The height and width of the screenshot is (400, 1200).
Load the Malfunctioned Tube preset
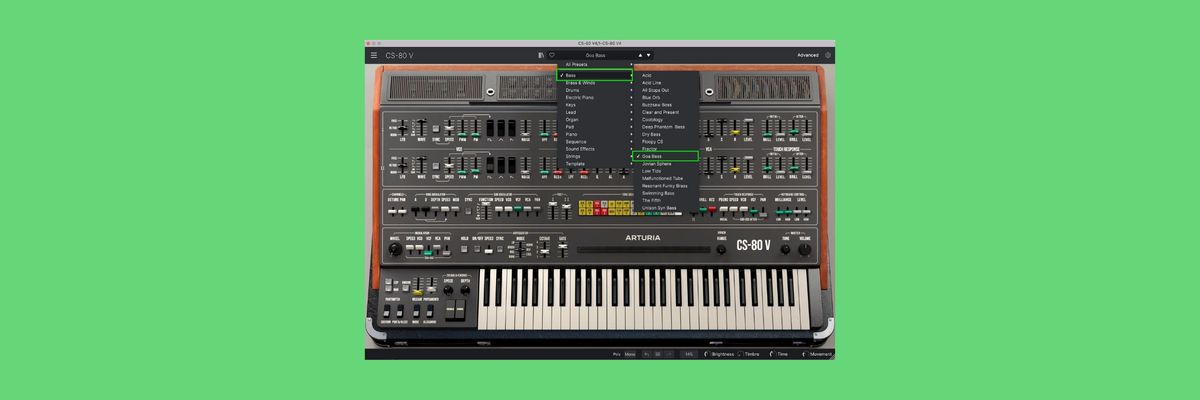click(665, 178)
